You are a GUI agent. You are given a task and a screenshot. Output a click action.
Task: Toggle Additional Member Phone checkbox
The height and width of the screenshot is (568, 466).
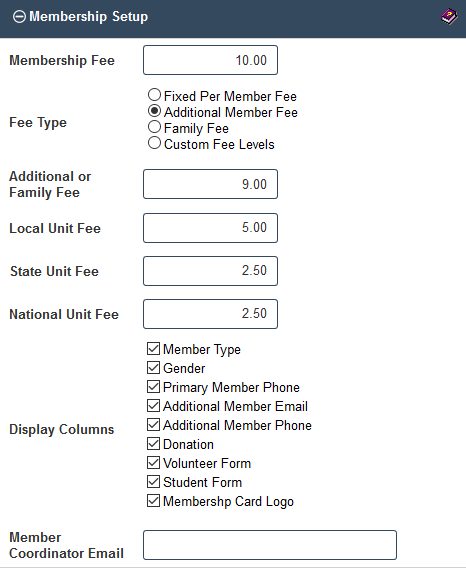(x=154, y=425)
